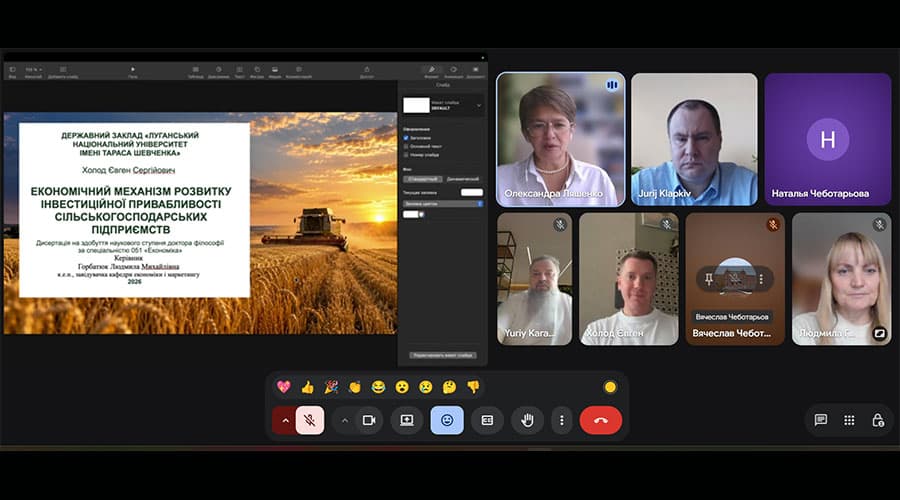
Task: Select the Format tab in Keynote toolbar
Action: tap(431, 72)
